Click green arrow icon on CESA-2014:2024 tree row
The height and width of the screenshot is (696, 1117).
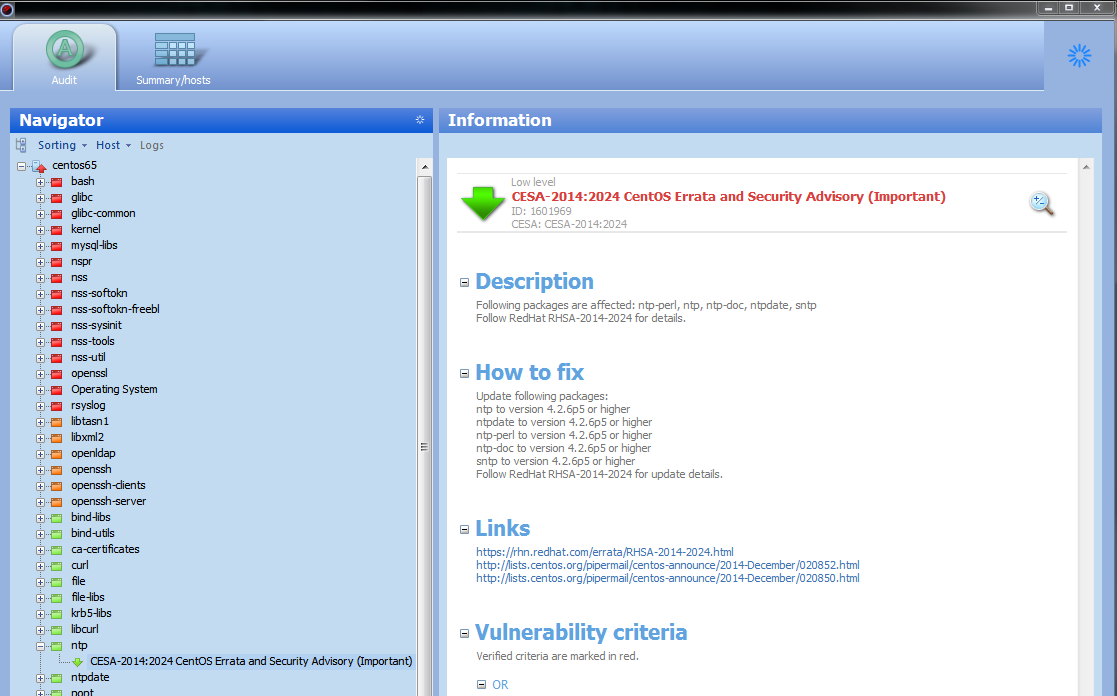[78, 663]
